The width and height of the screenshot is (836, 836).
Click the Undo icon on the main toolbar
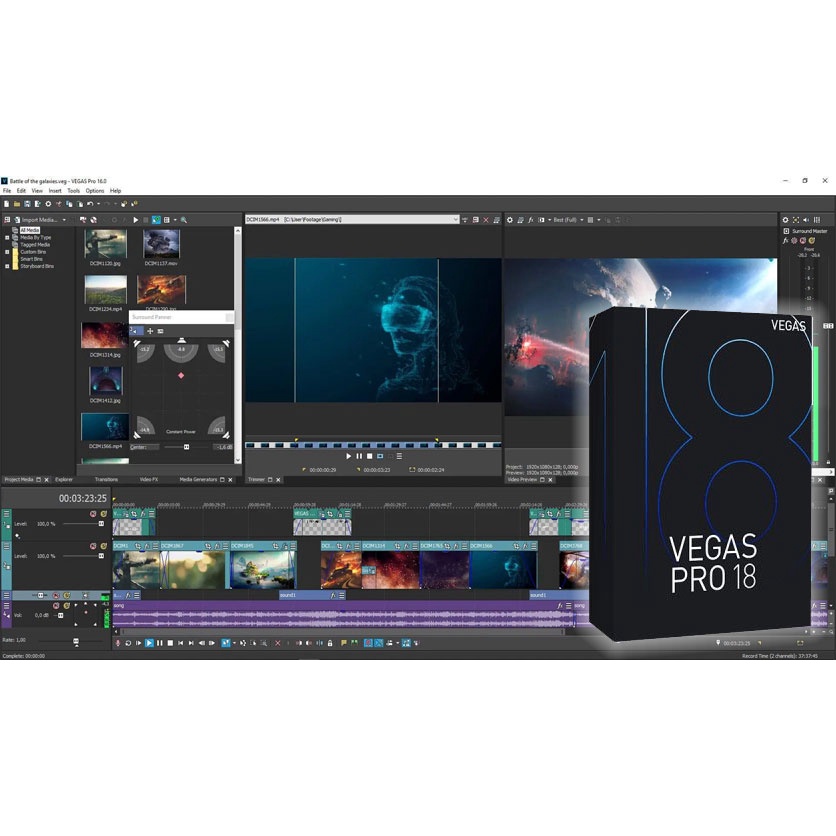coord(90,203)
